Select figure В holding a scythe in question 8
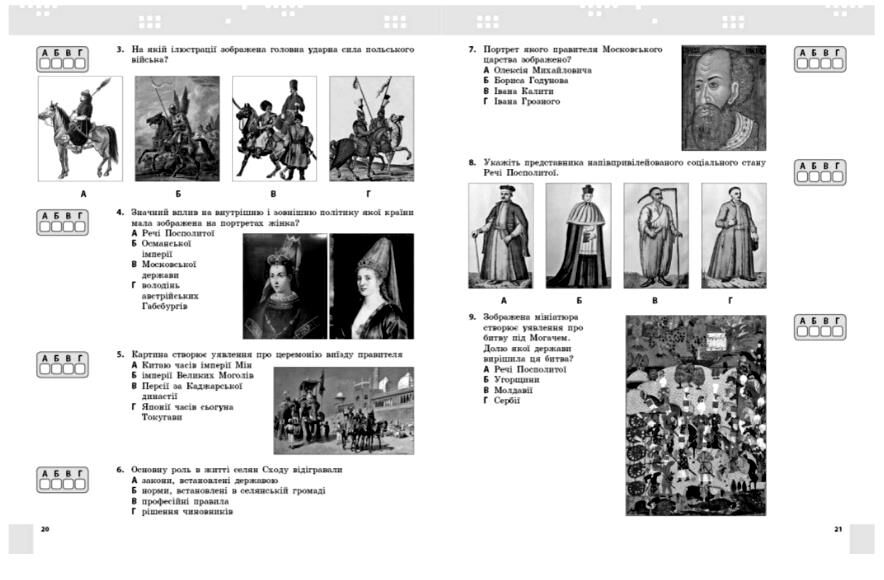884x580 pixels. 656,236
